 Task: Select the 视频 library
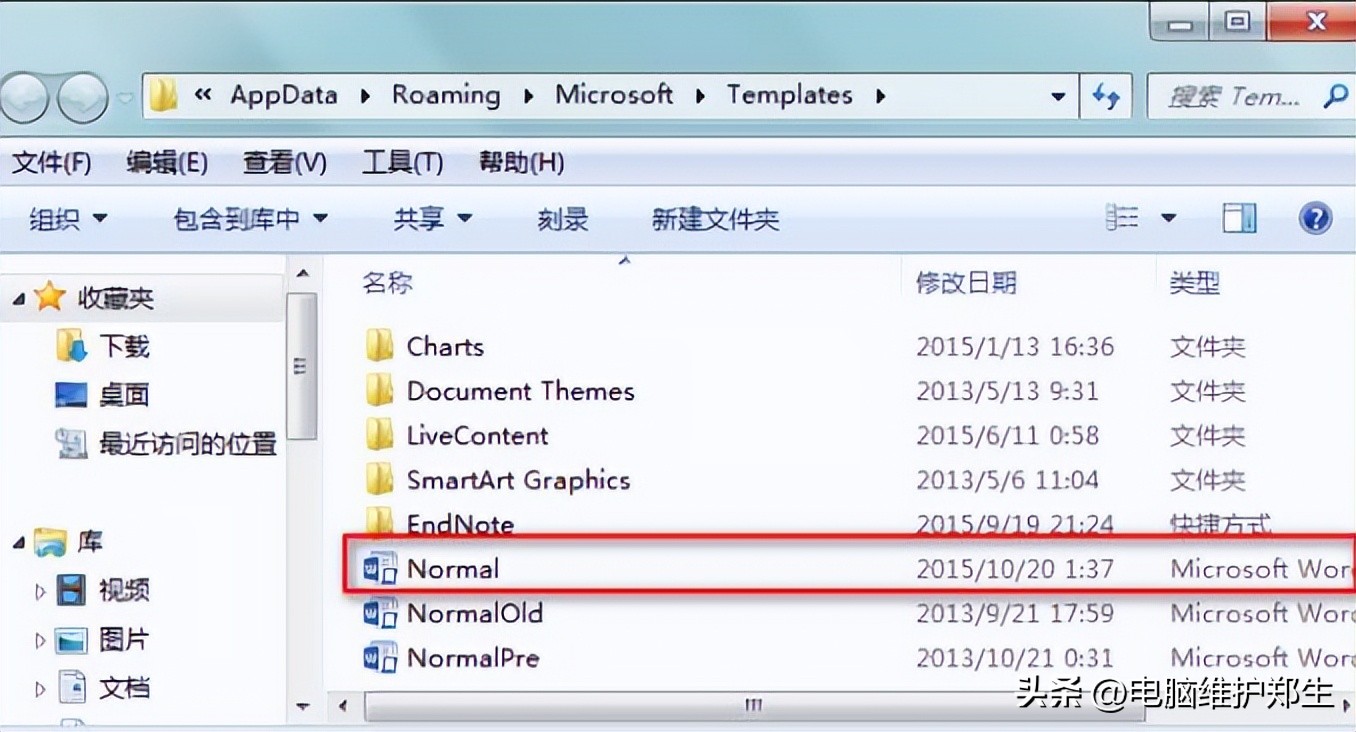pyautogui.click(x=124, y=590)
